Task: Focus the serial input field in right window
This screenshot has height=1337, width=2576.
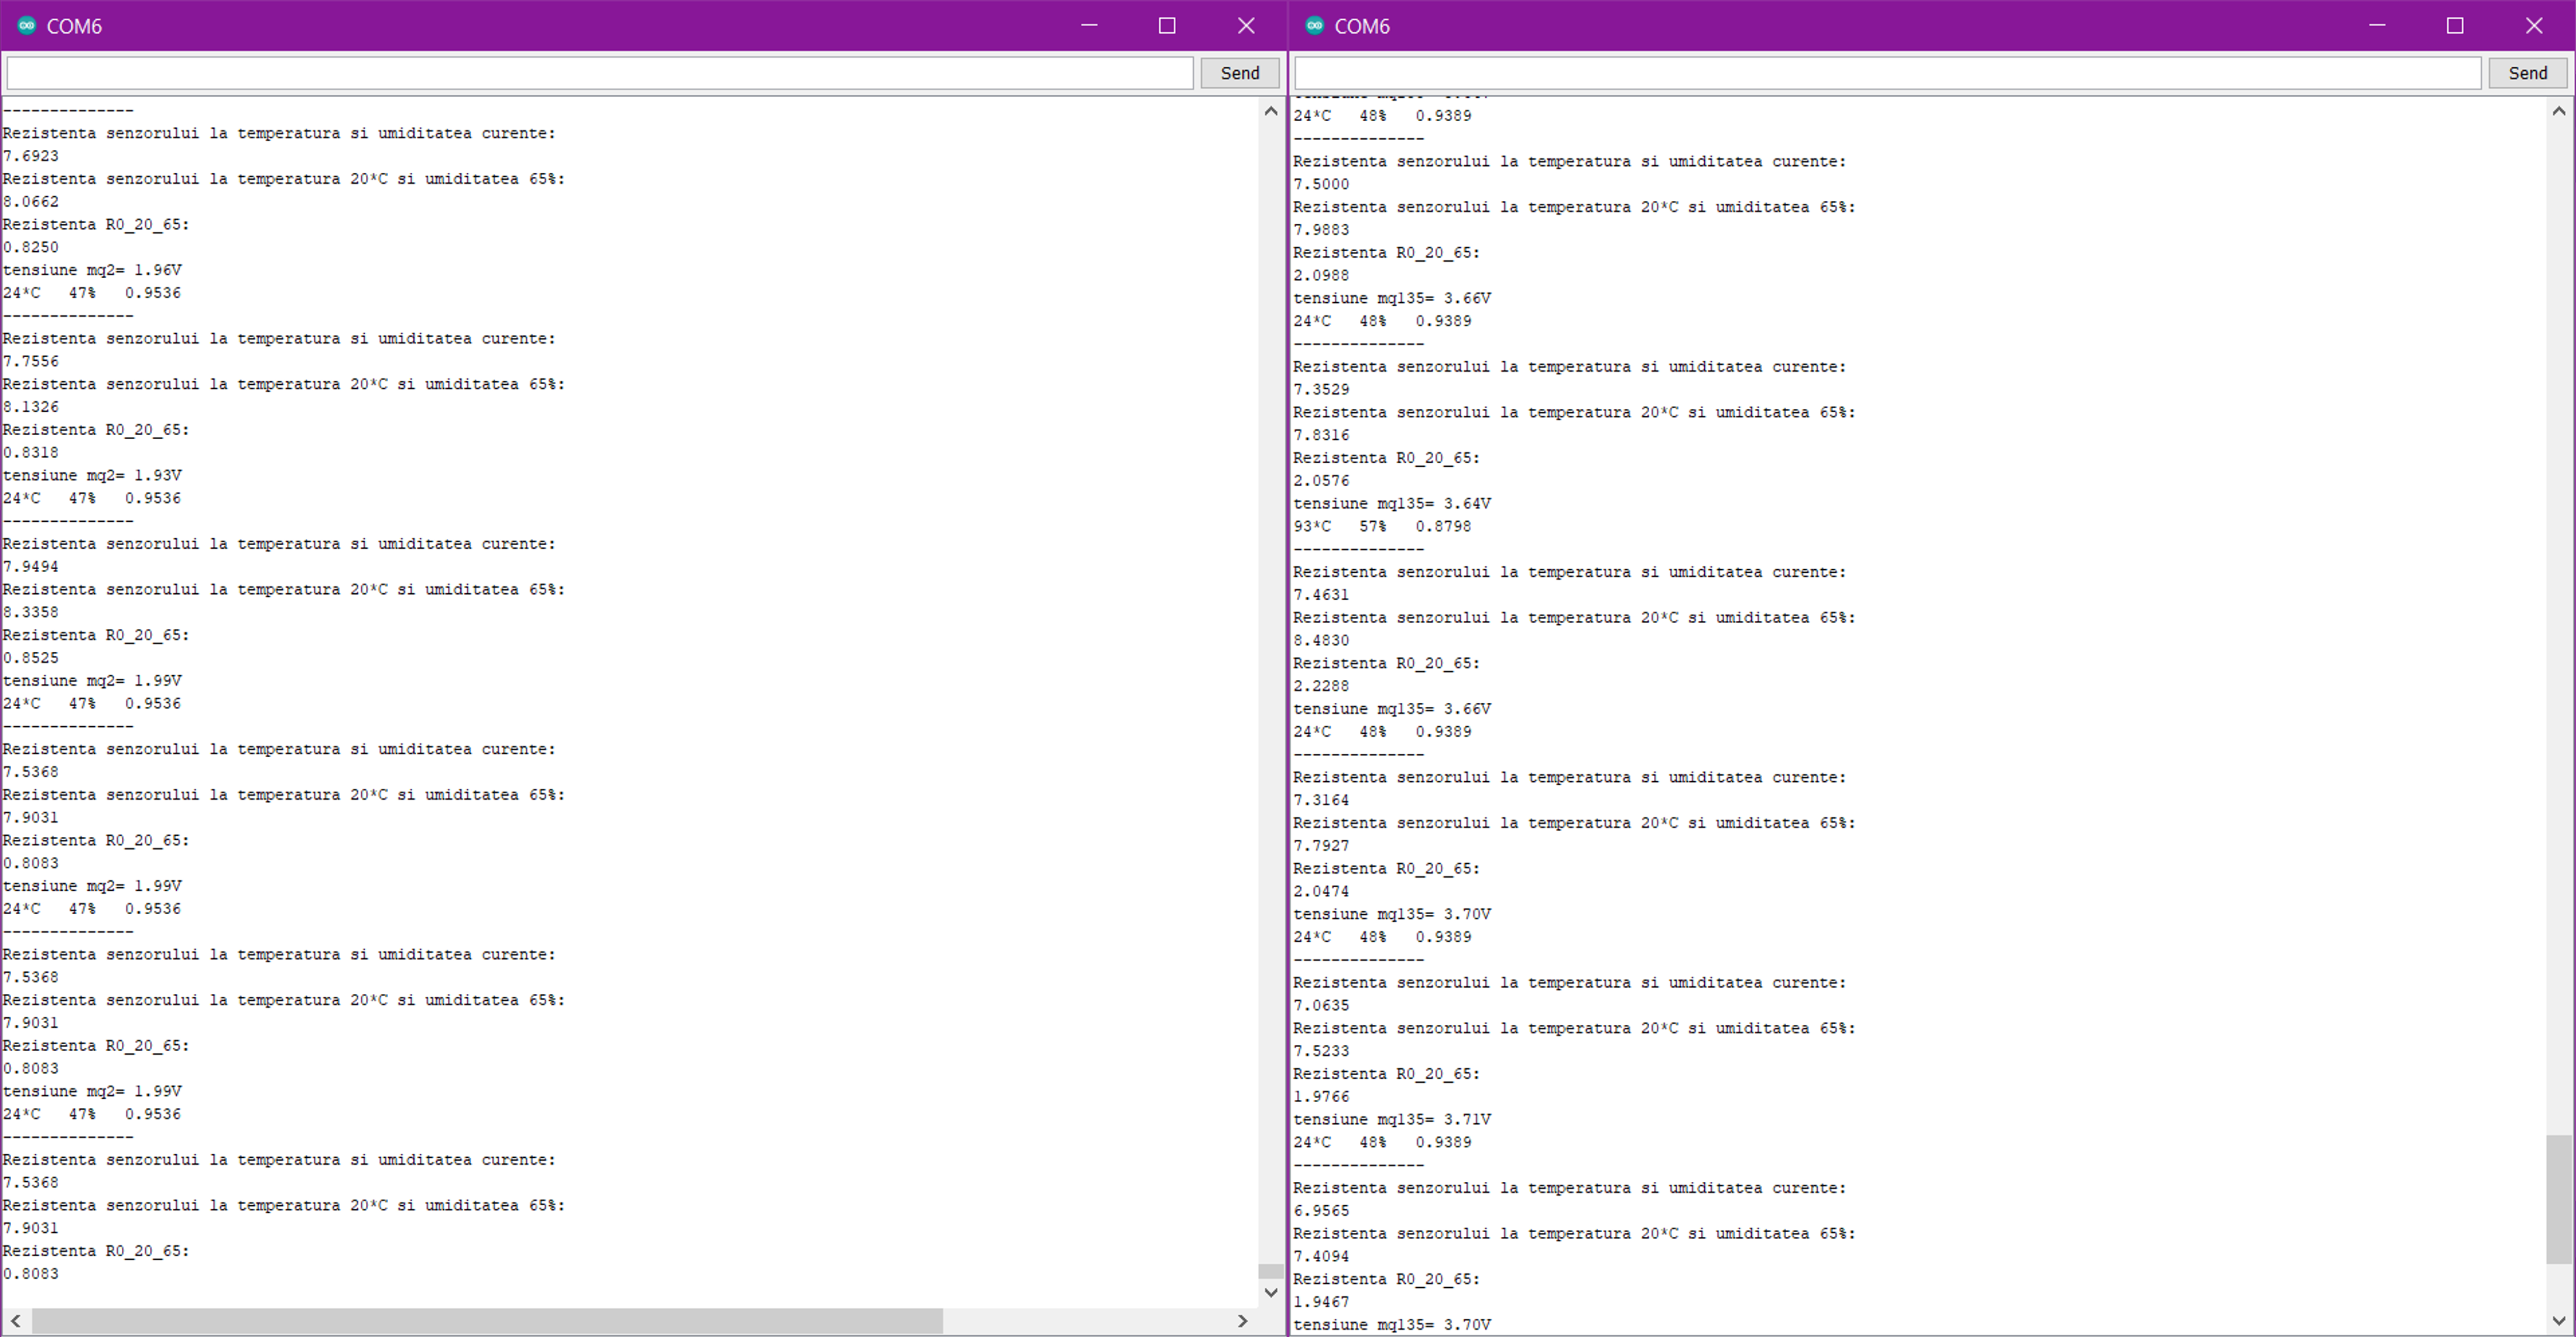Action: tap(1888, 73)
